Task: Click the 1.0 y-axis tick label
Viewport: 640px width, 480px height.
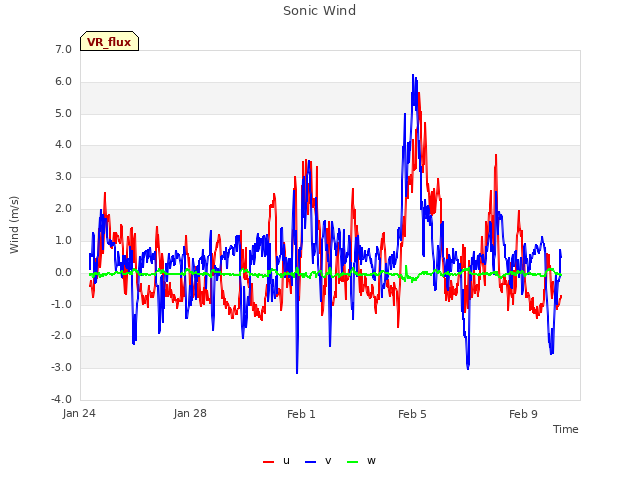Action: tap(63, 240)
